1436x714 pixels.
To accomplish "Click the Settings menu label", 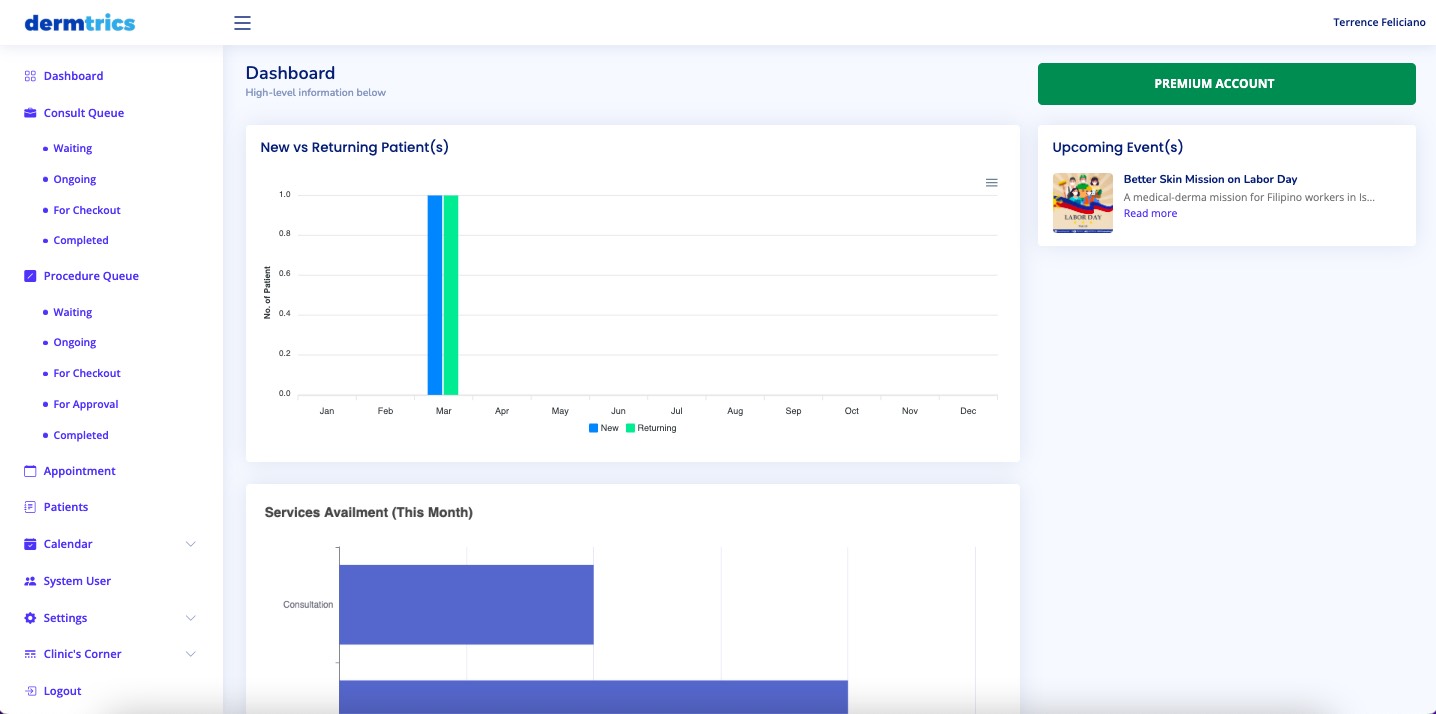I will coord(65,618).
